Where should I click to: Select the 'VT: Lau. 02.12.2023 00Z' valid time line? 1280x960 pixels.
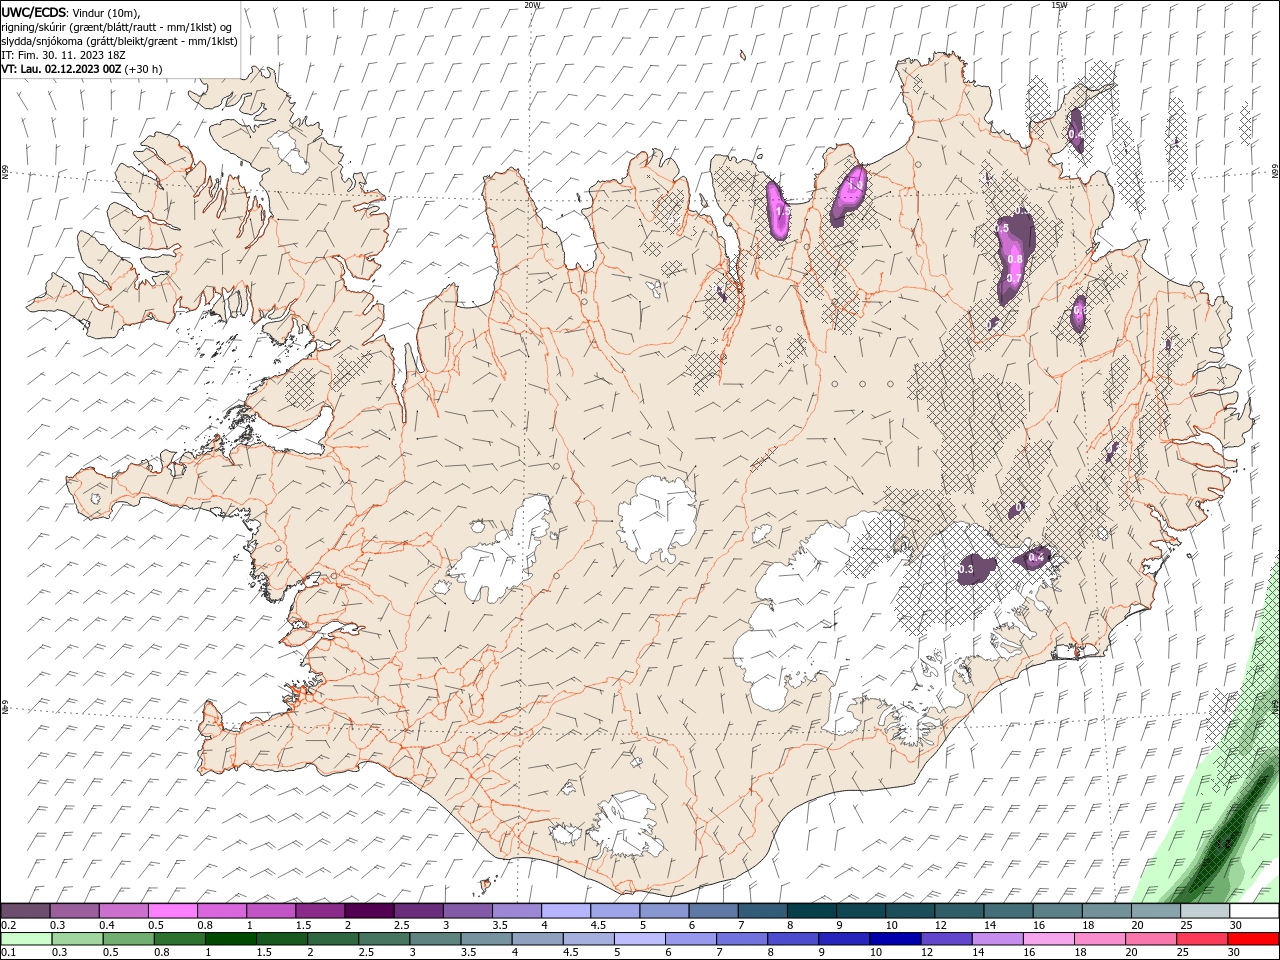point(62,69)
